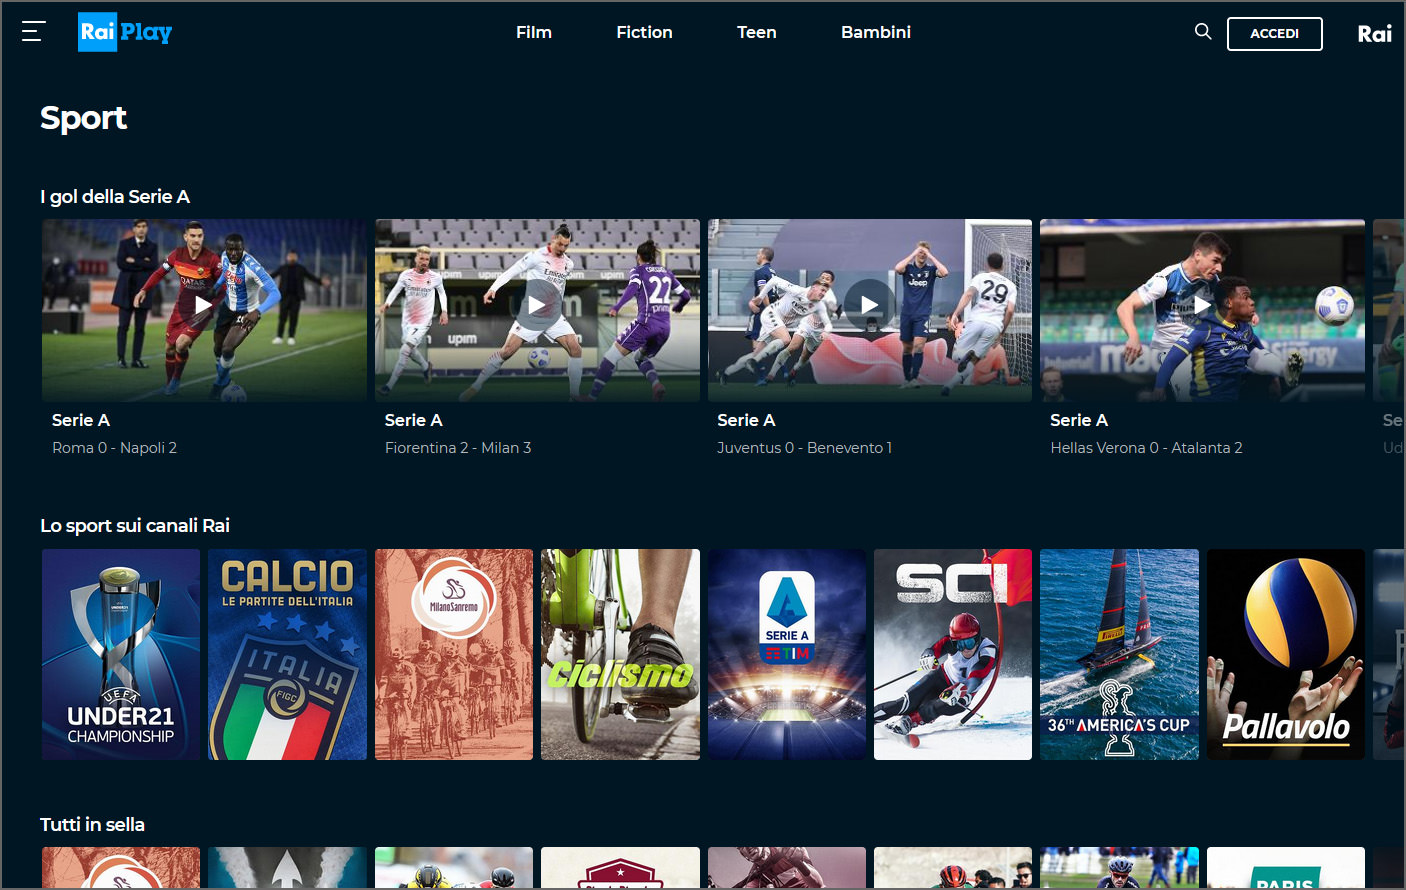This screenshot has width=1406, height=890.
Task: Click the ACCEDI login button
Action: click(x=1275, y=34)
